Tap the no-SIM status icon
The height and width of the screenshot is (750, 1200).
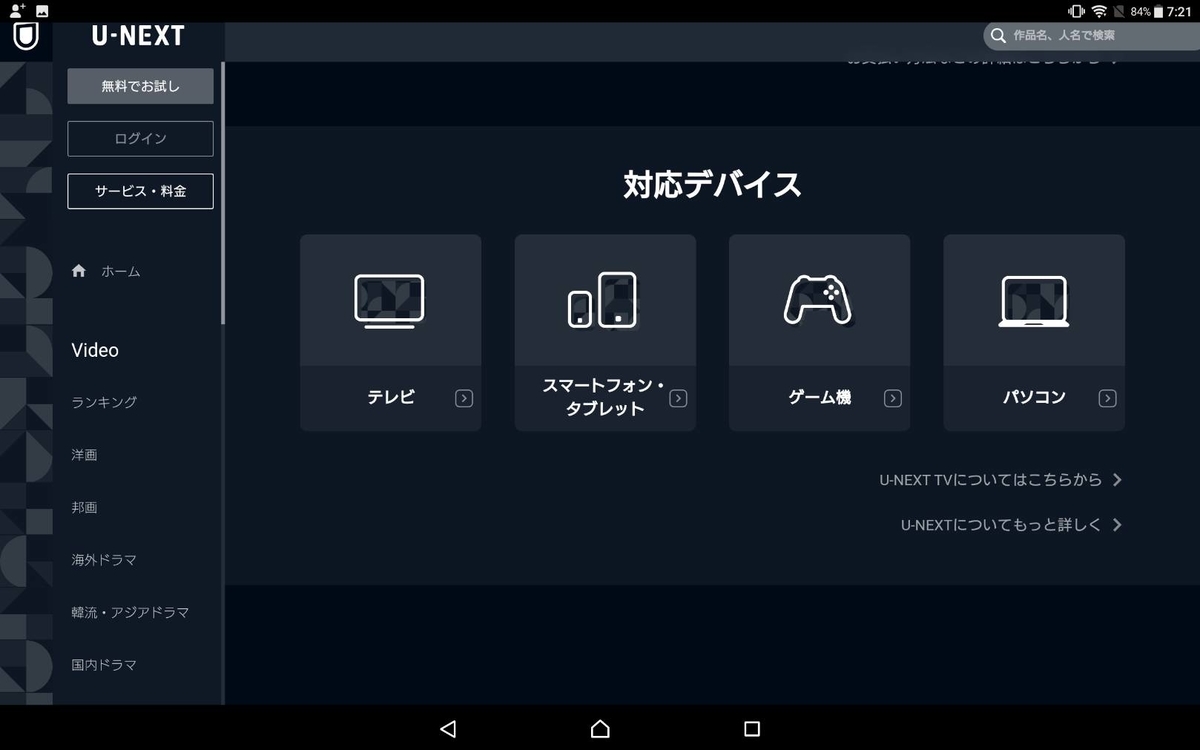click(x=1120, y=11)
